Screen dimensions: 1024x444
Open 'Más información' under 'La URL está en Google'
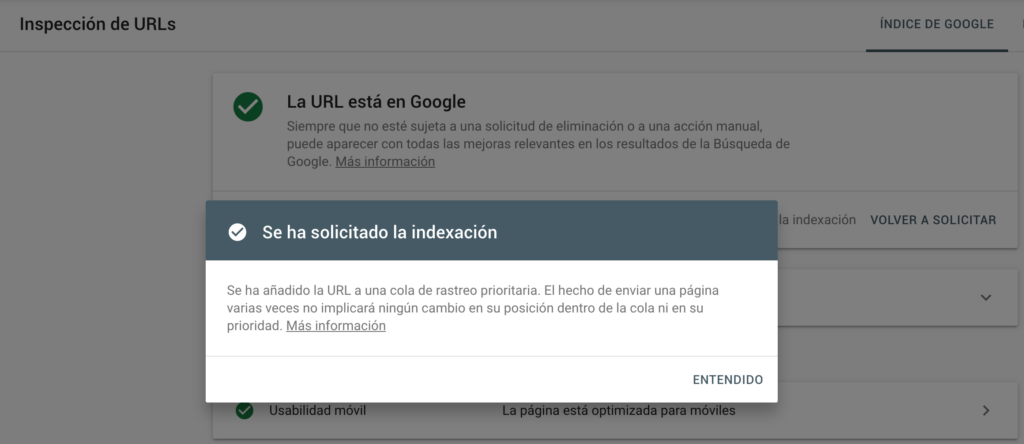(385, 161)
